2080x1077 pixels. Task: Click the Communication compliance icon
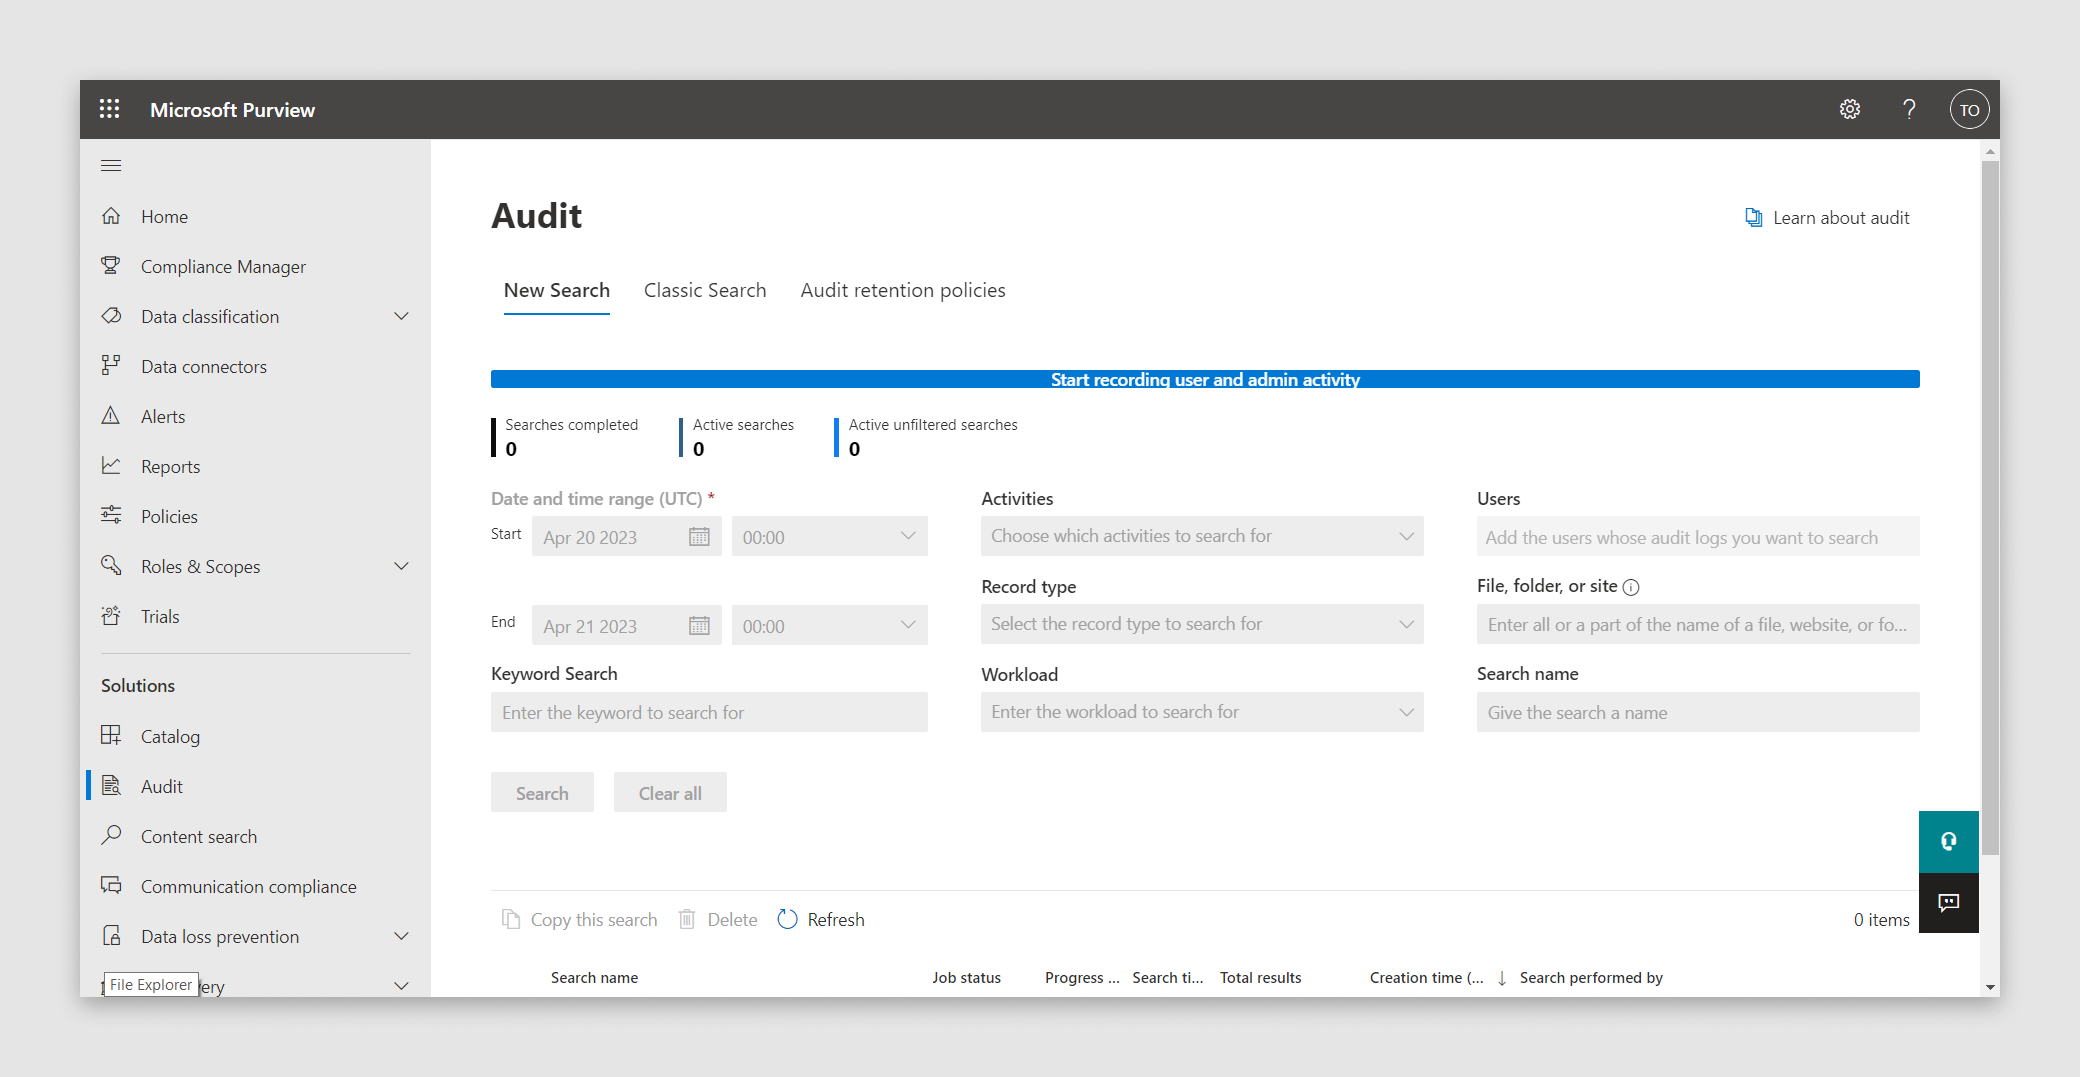[111, 886]
